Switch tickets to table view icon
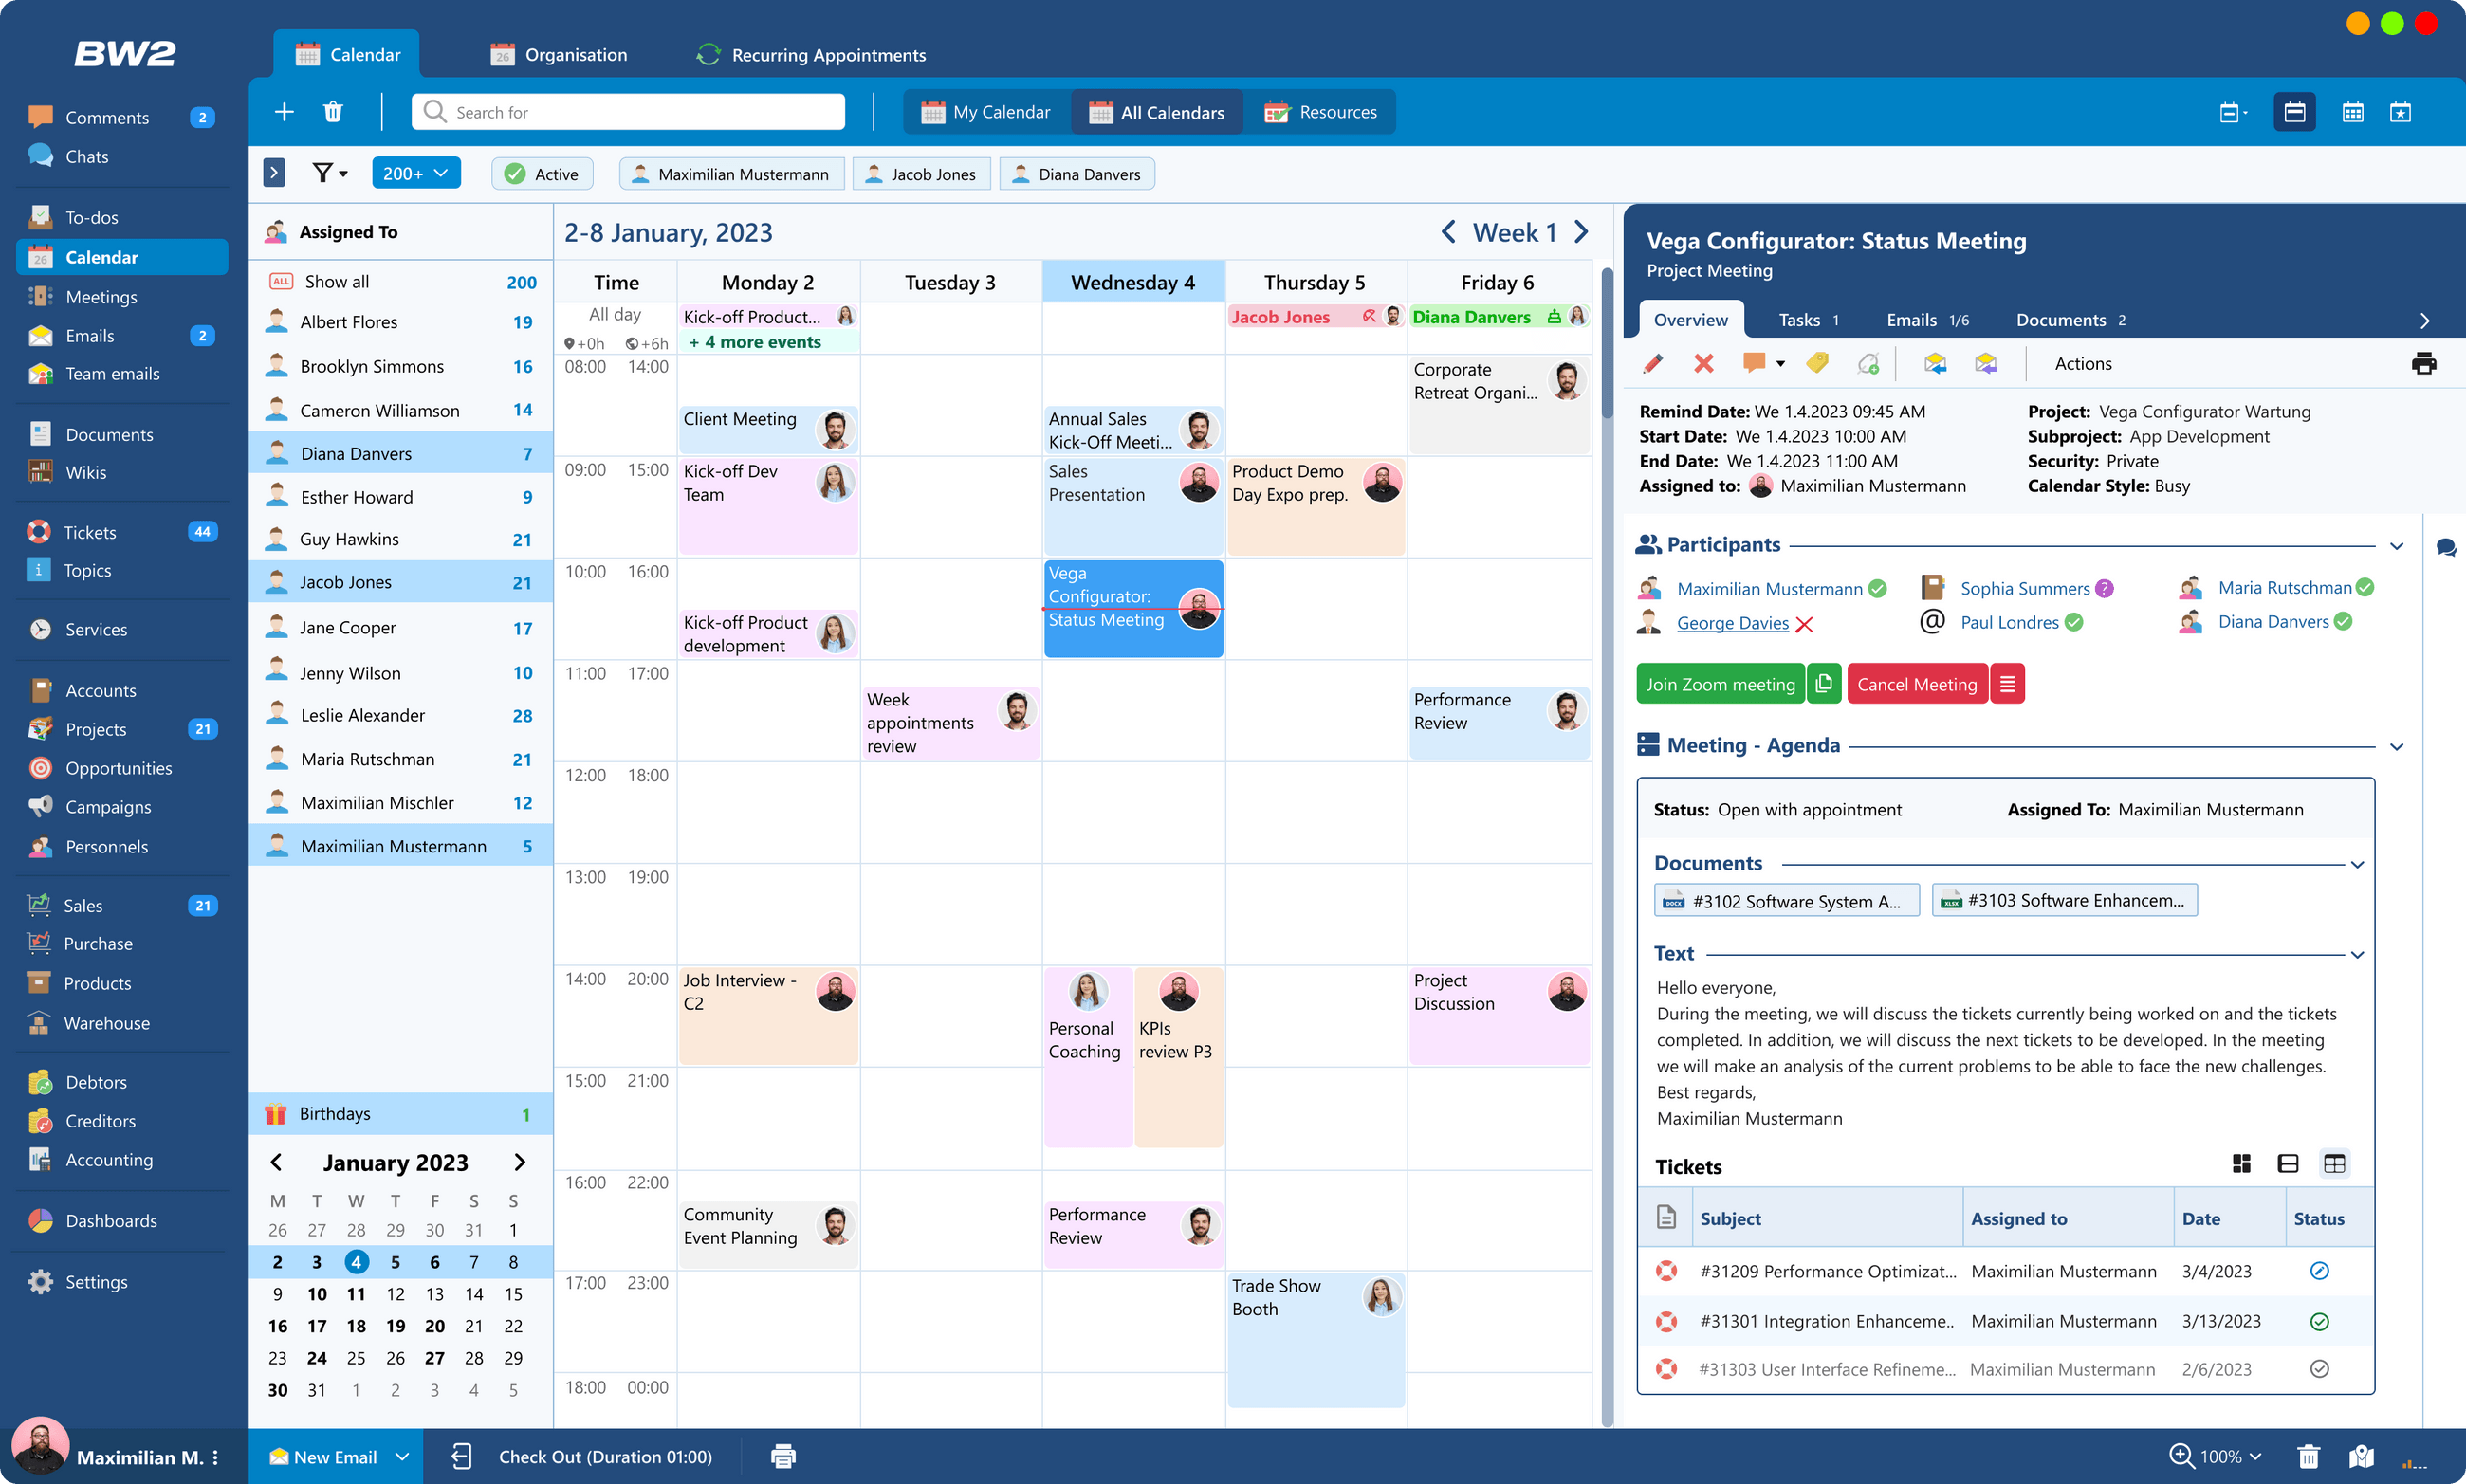 [2334, 1164]
